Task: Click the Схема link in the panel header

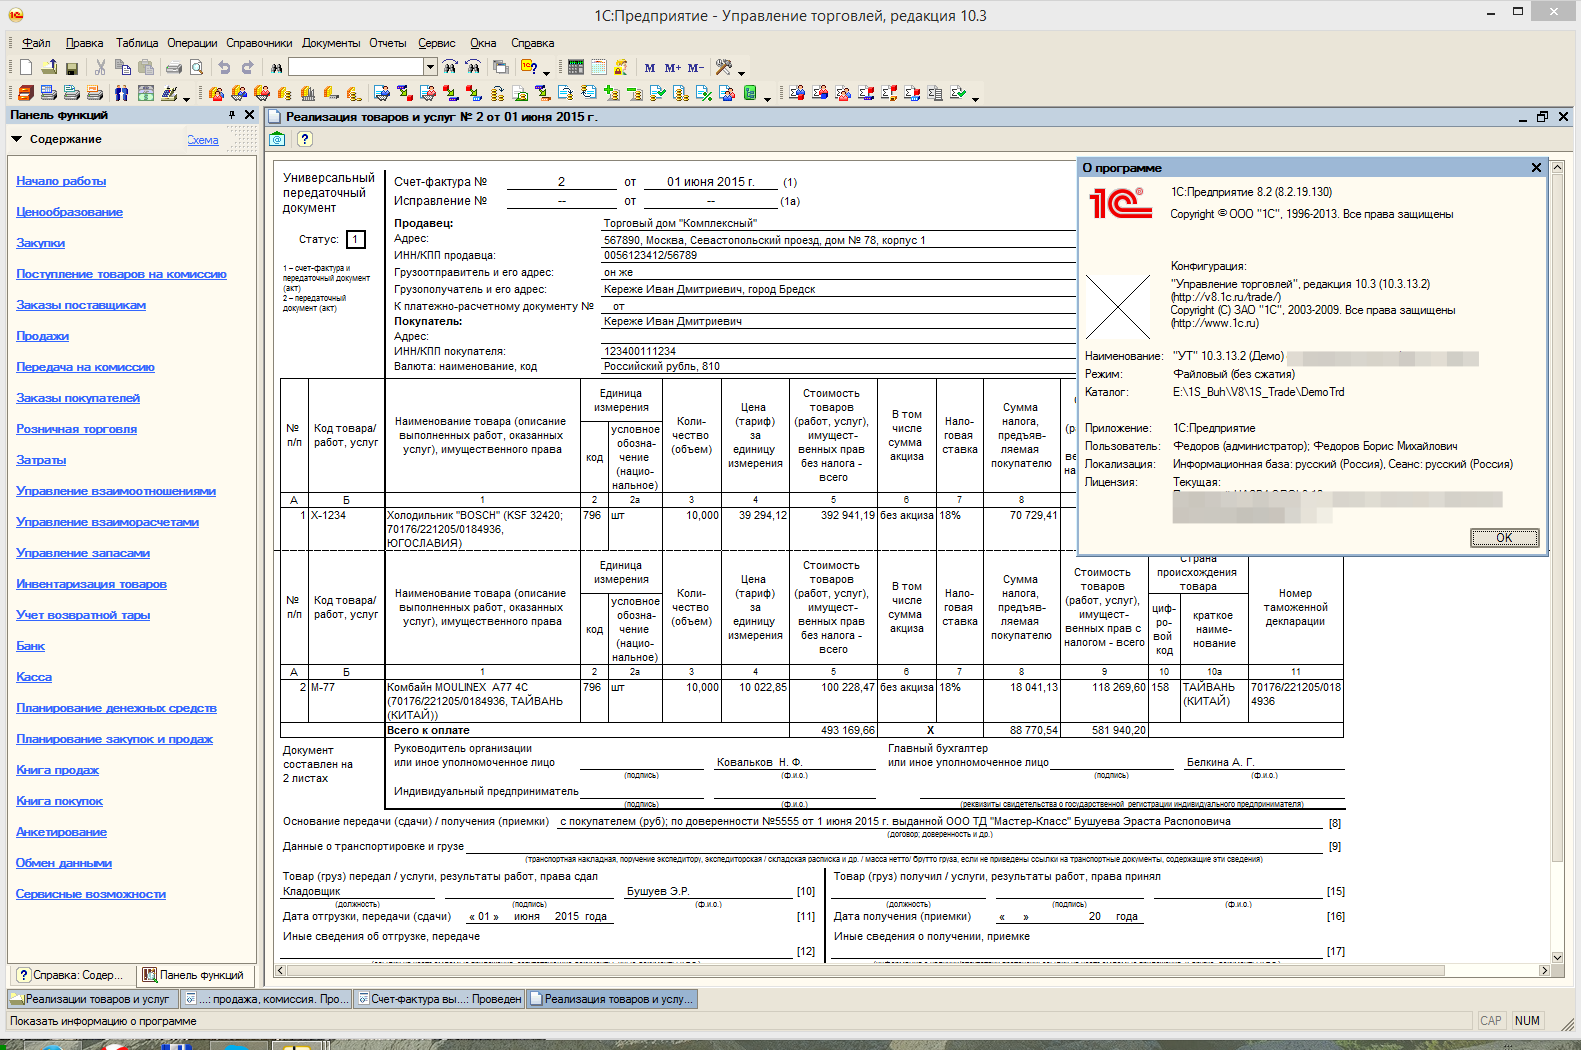Action: tap(203, 140)
